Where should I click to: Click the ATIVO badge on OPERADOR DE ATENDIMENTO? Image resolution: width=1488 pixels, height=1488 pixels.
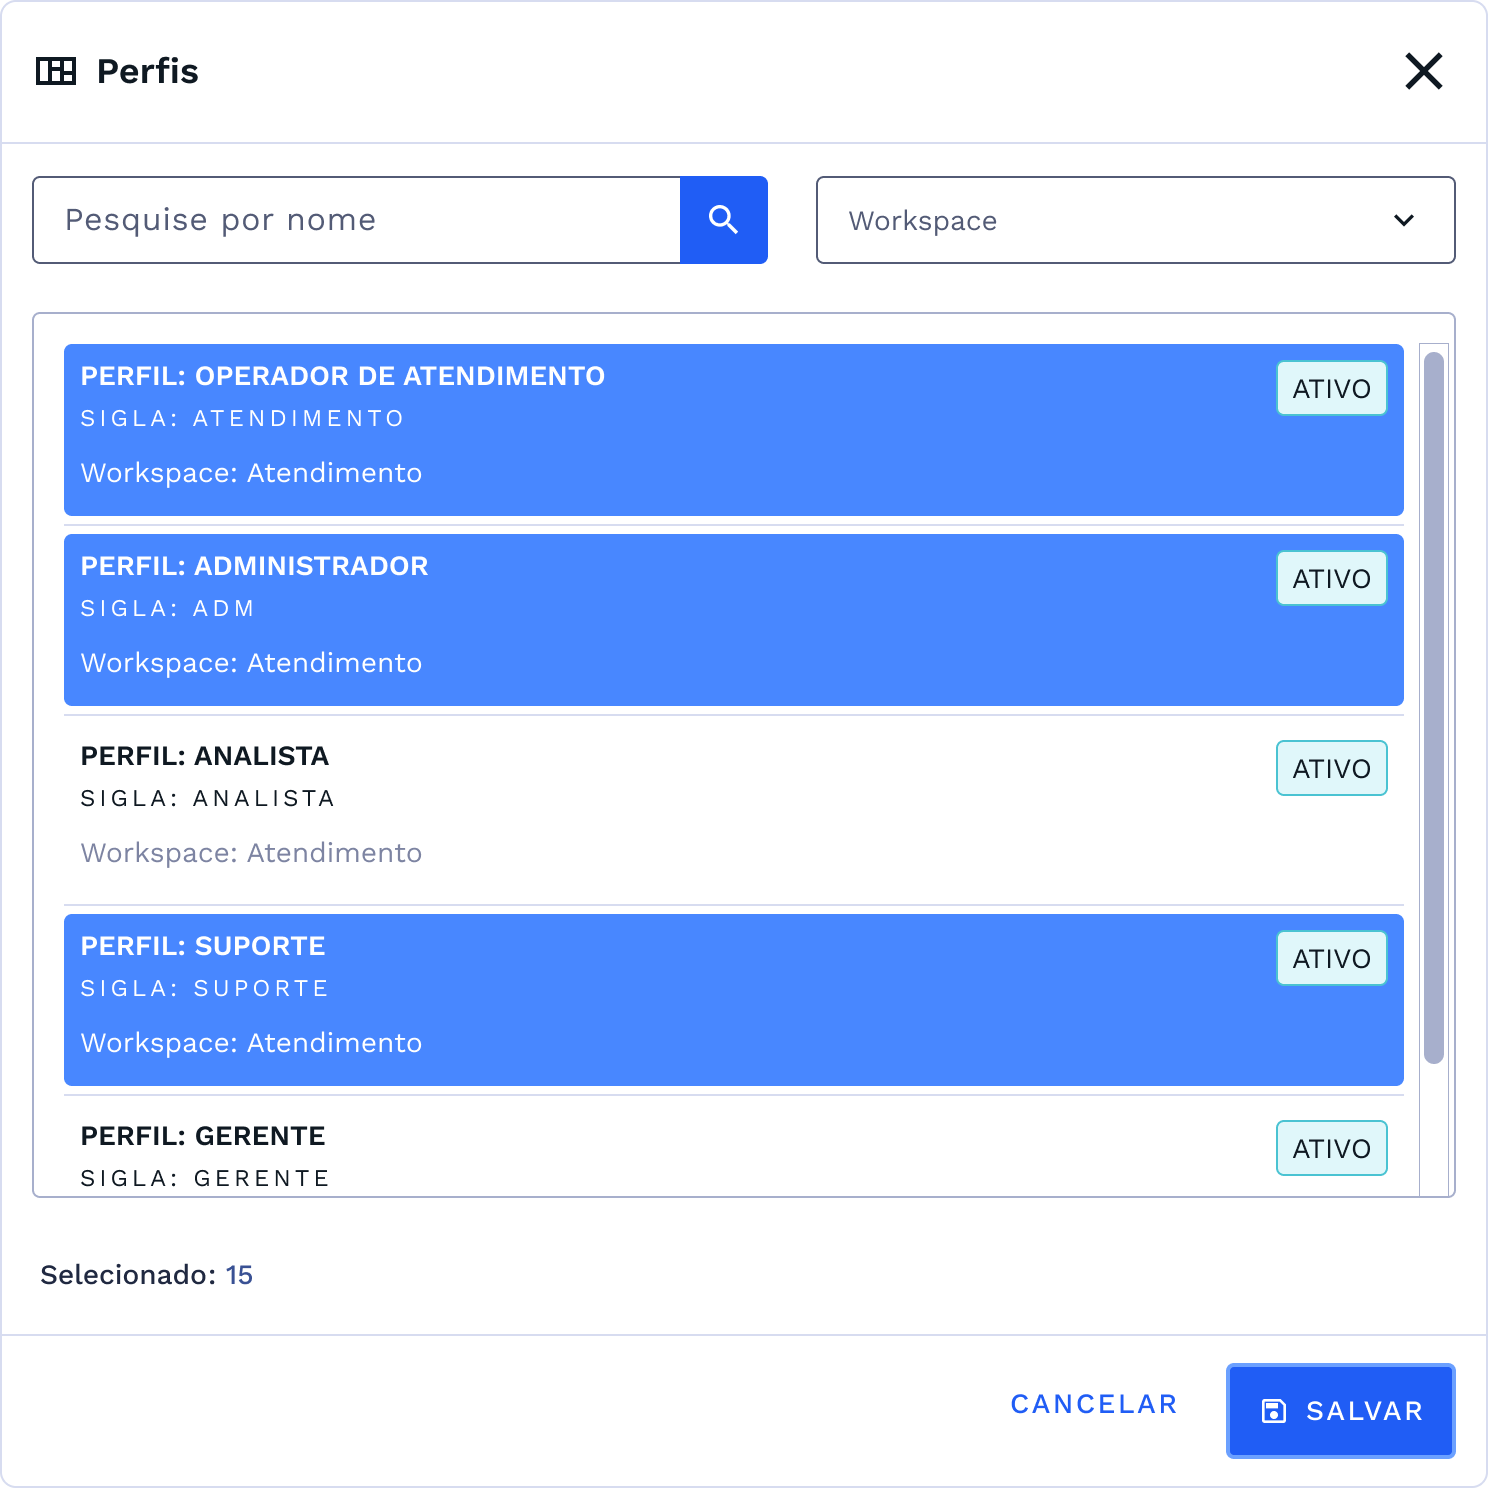(1331, 388)
